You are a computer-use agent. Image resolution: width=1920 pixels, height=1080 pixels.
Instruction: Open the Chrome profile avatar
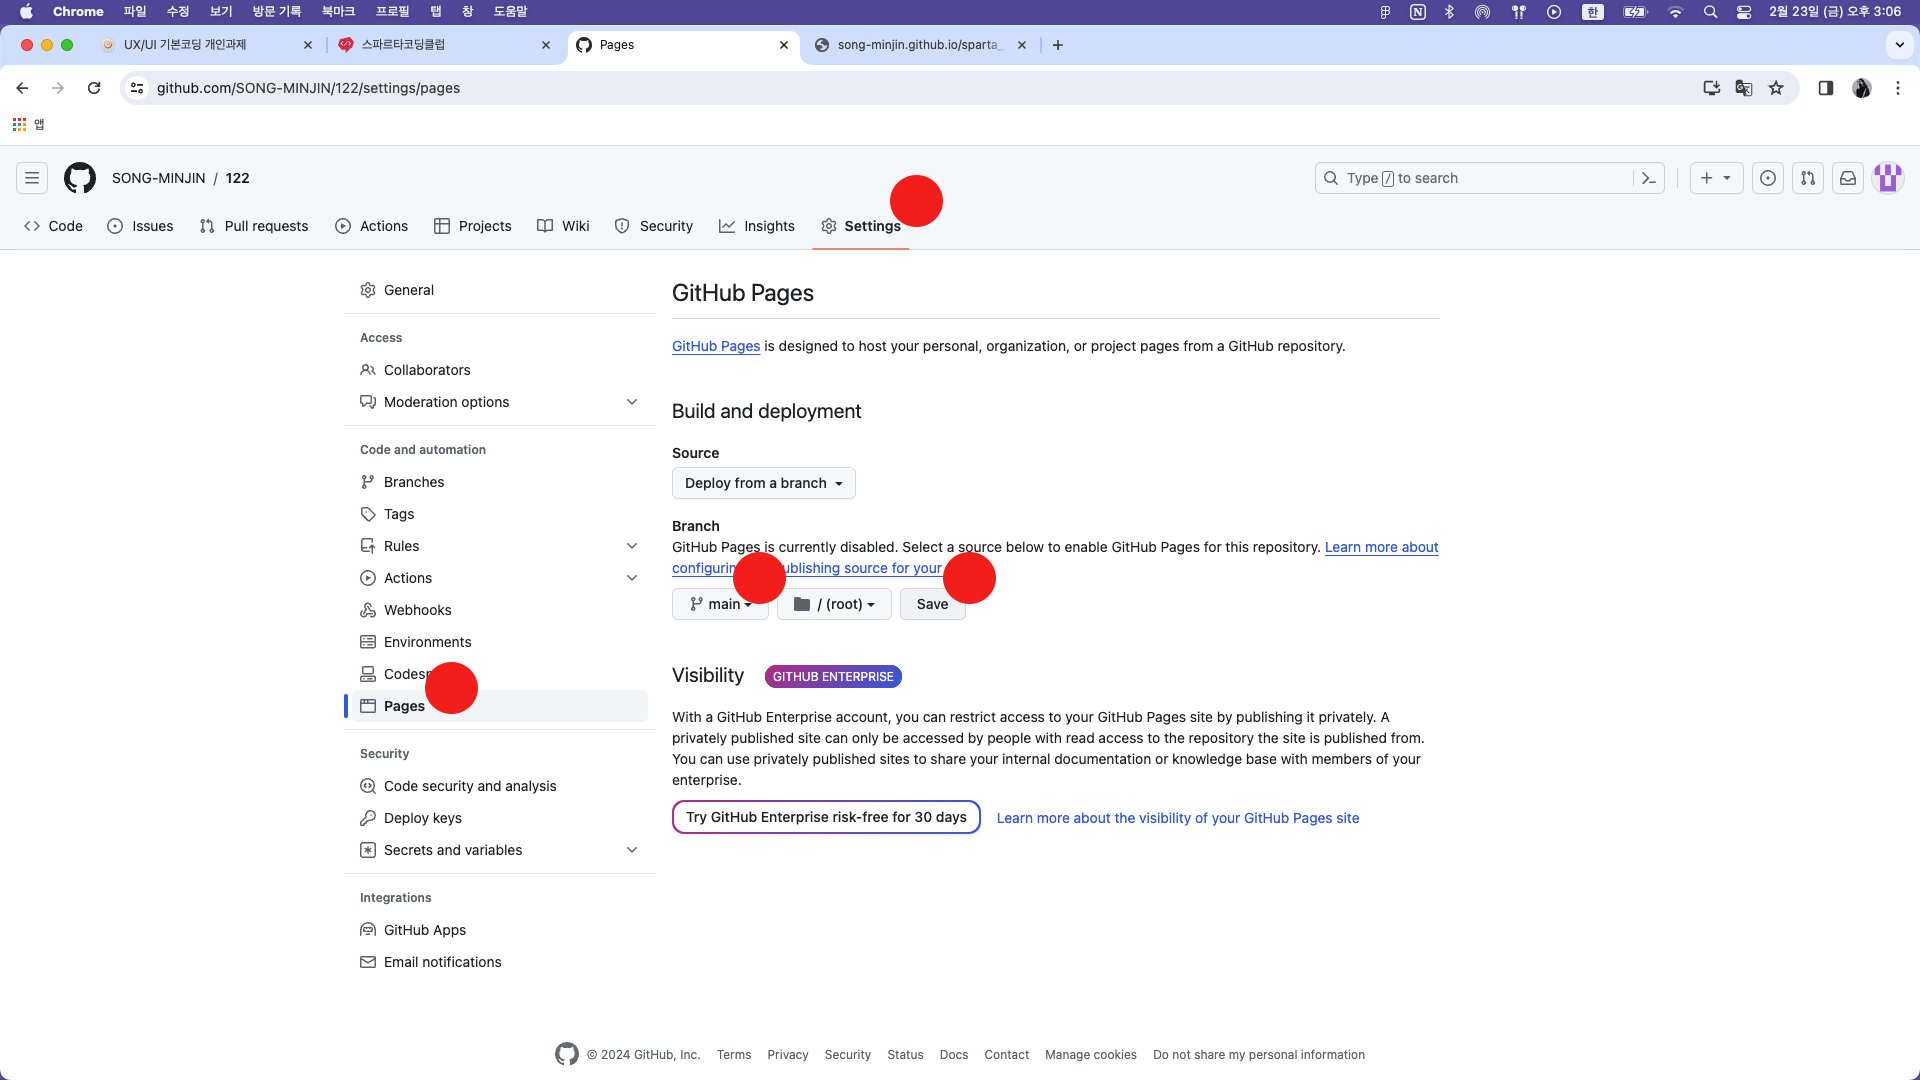coord(1862,88)
